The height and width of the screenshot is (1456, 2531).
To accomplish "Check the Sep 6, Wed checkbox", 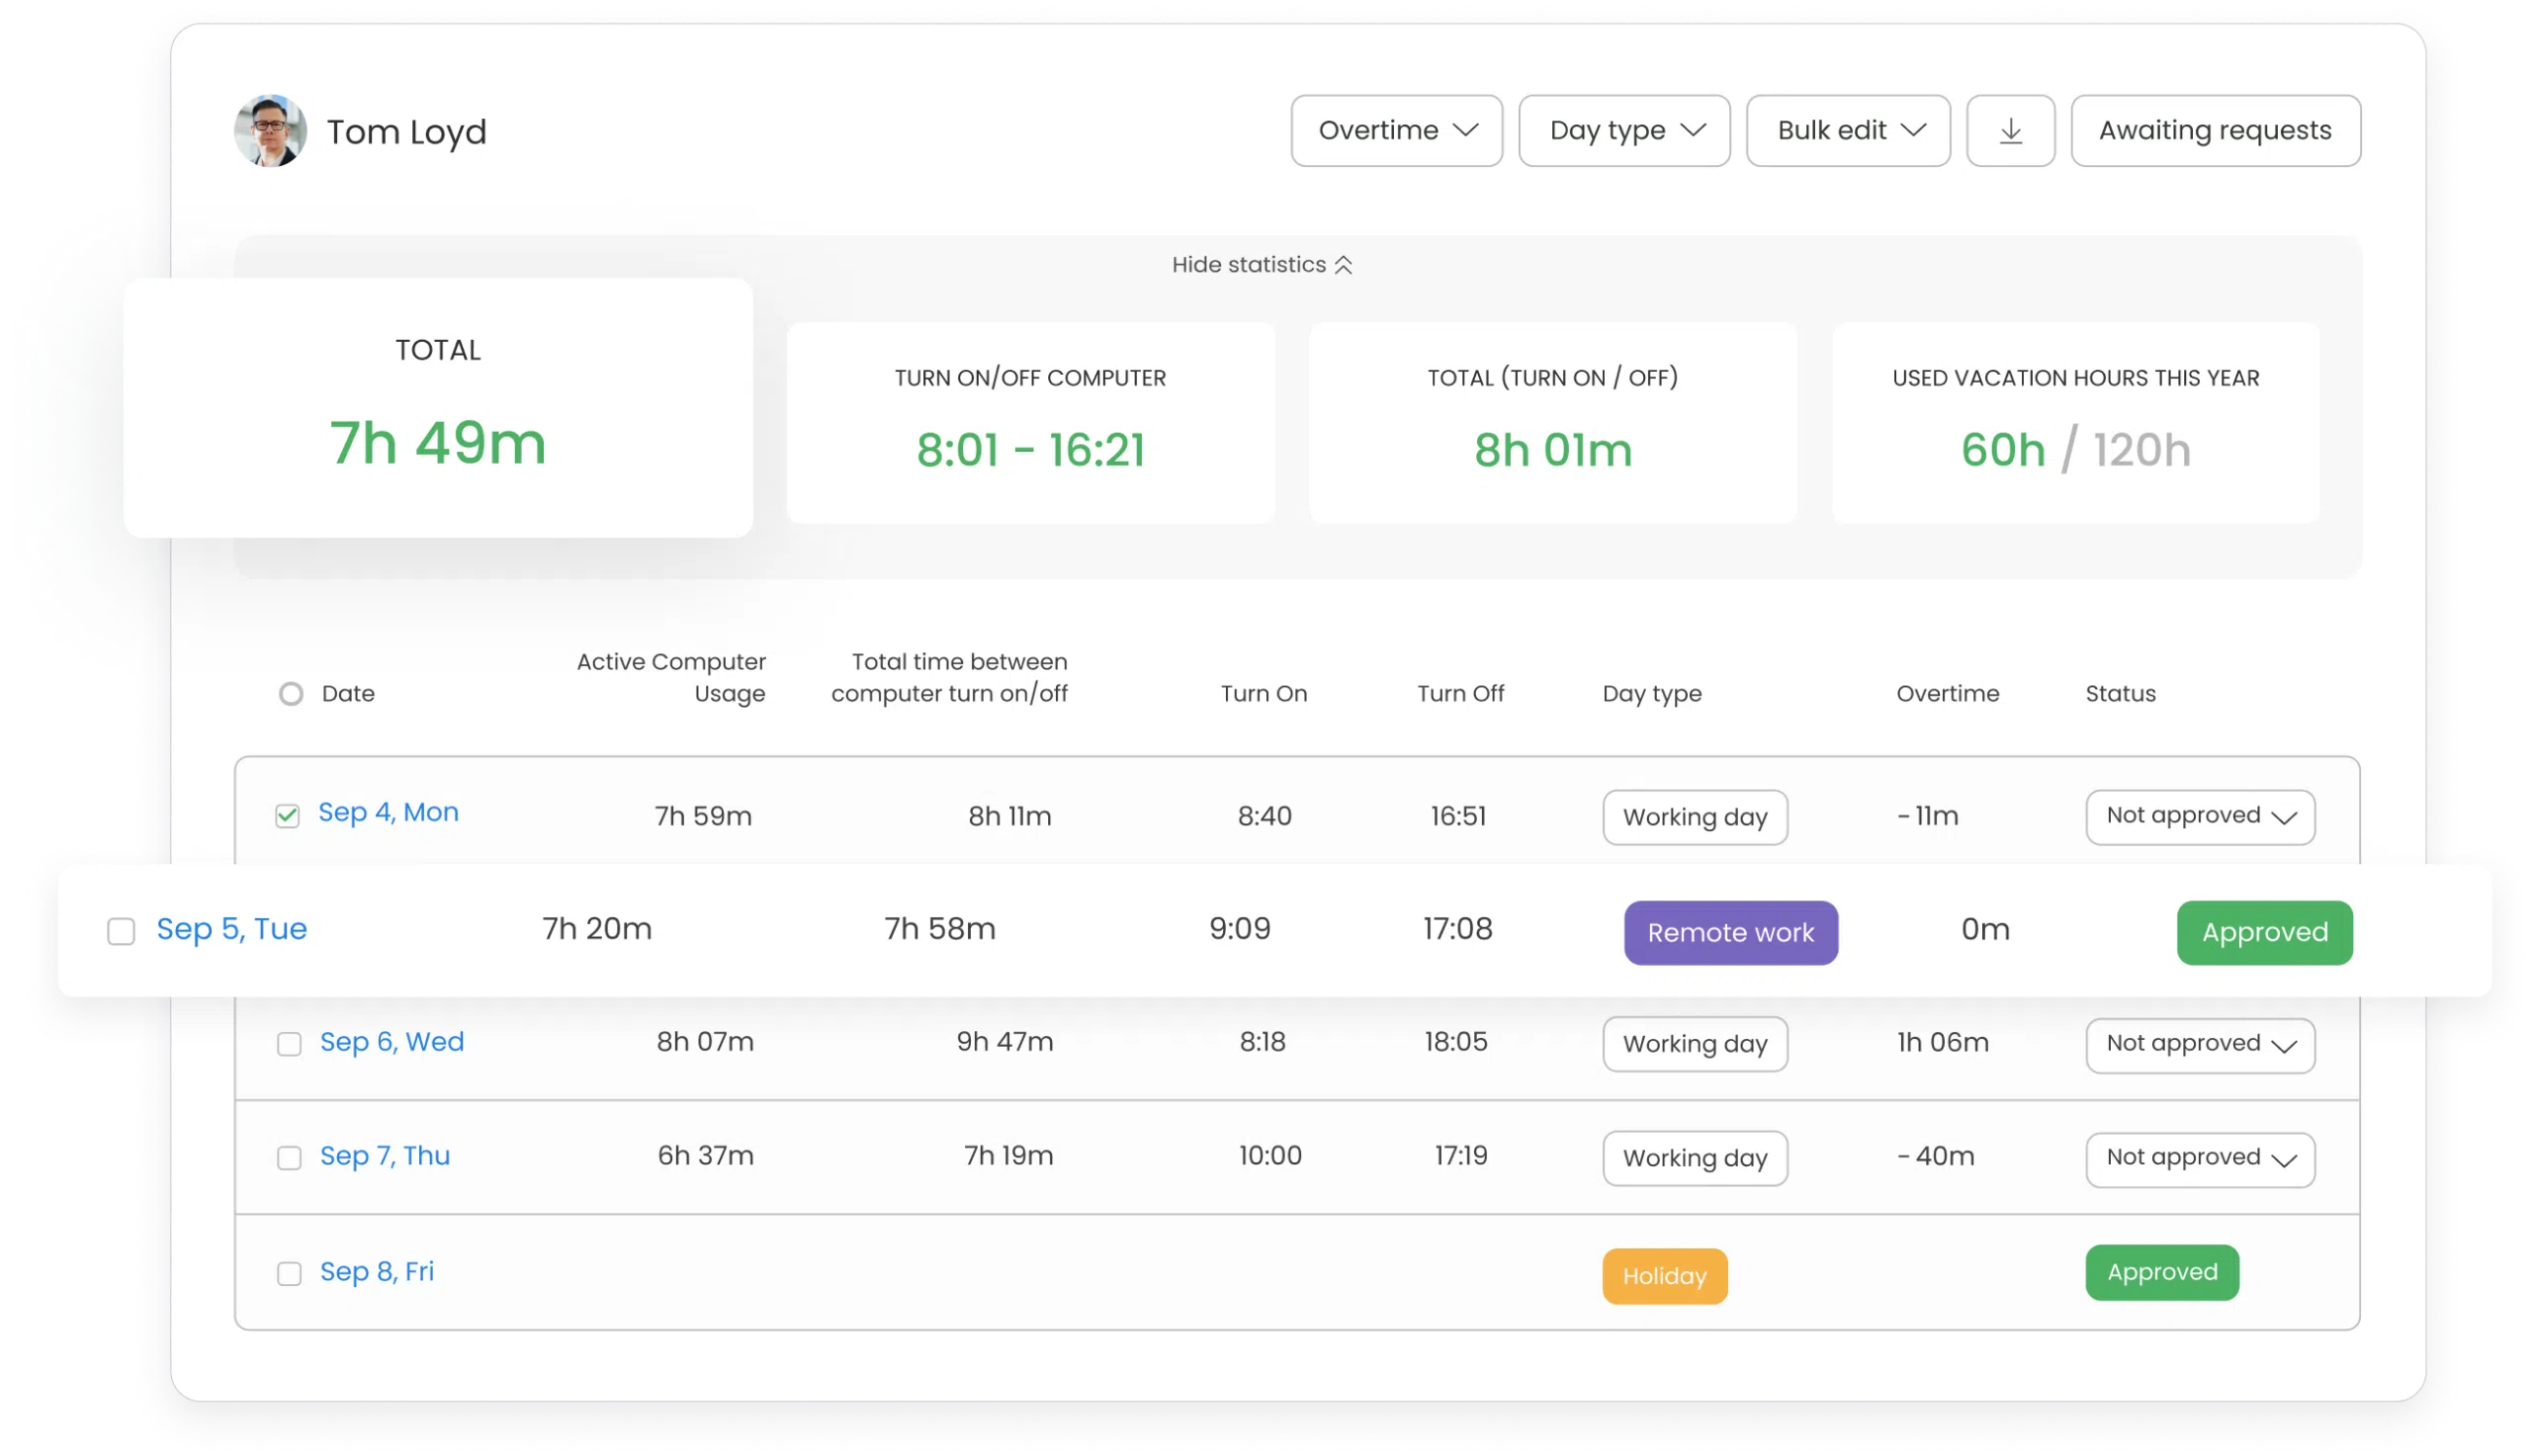I will coord(289,1043).
